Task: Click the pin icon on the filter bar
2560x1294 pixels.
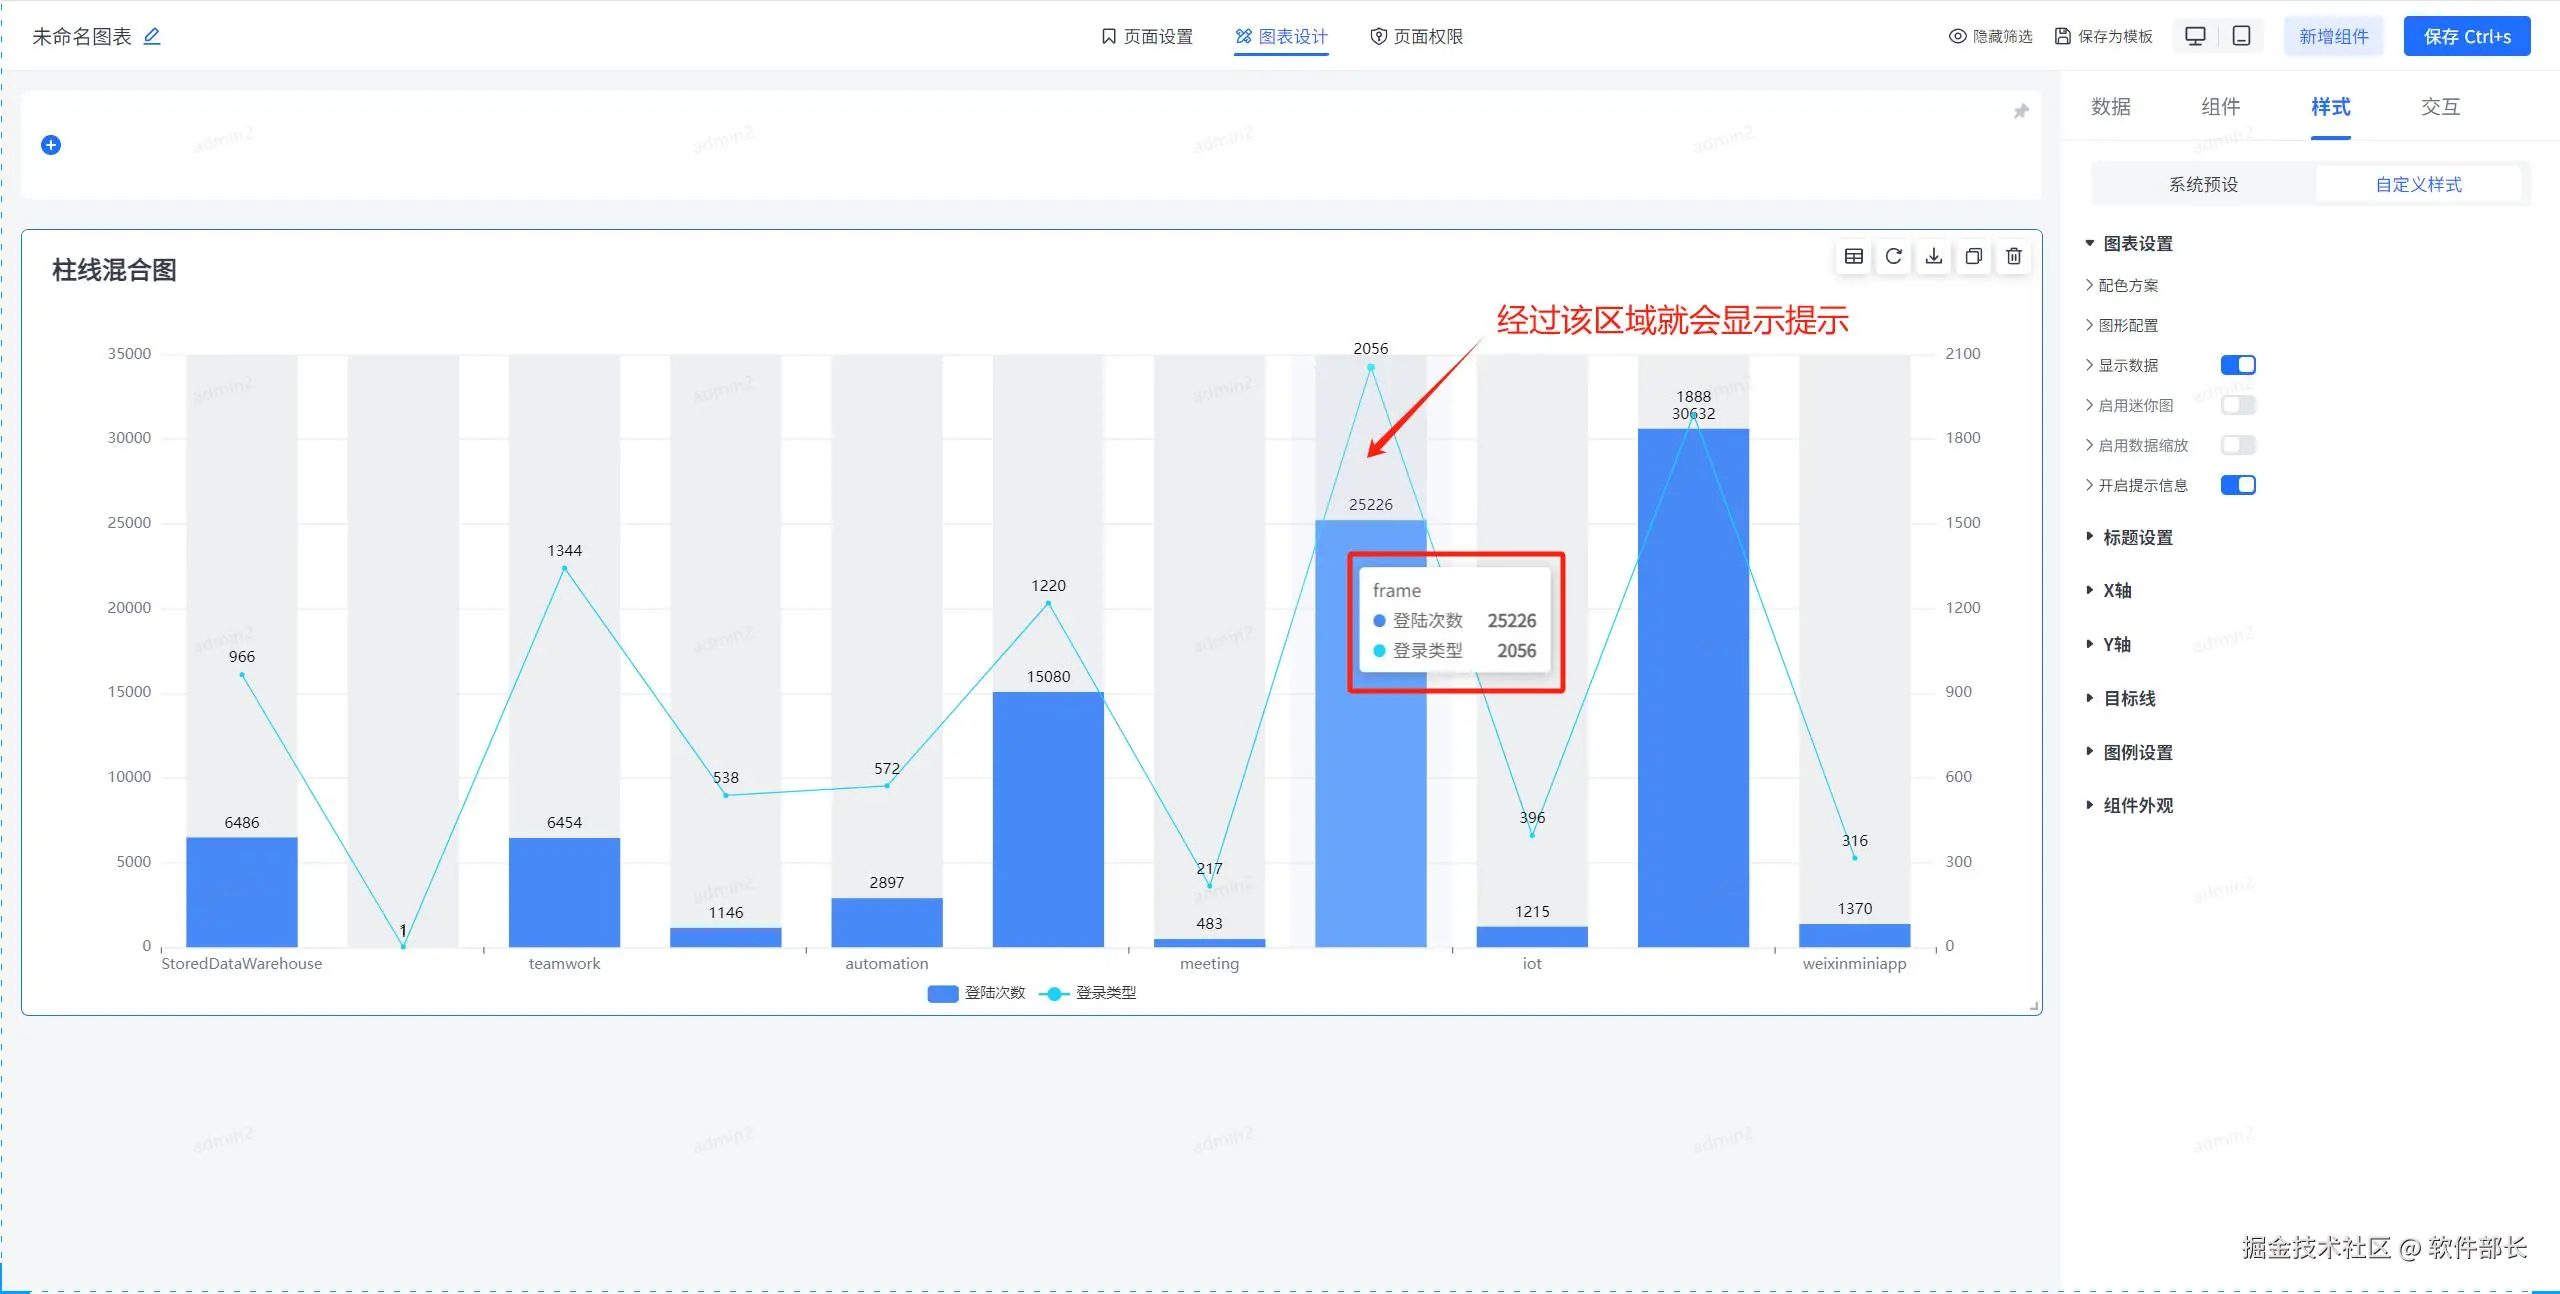Action: pyautogui.click(x=2020, y=111)
